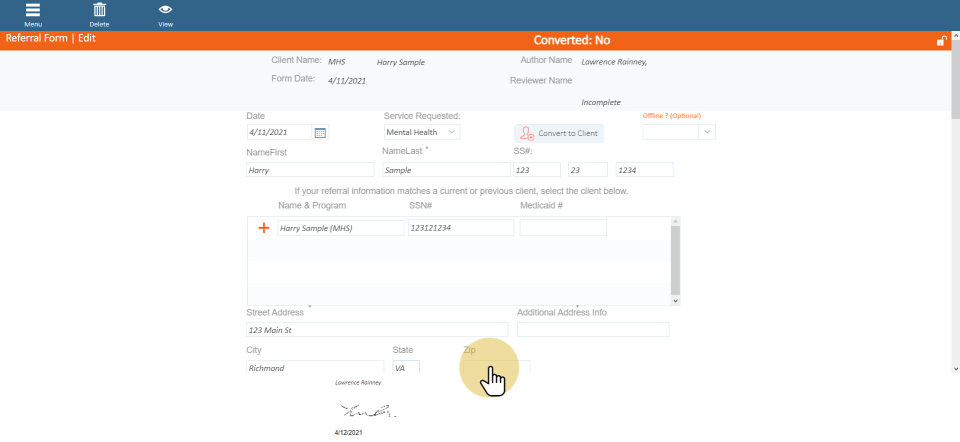Click the Date field showing 4/11/2021
Image resolution: width=960 pixels, height=442 pixels.
tap(279, 132)
